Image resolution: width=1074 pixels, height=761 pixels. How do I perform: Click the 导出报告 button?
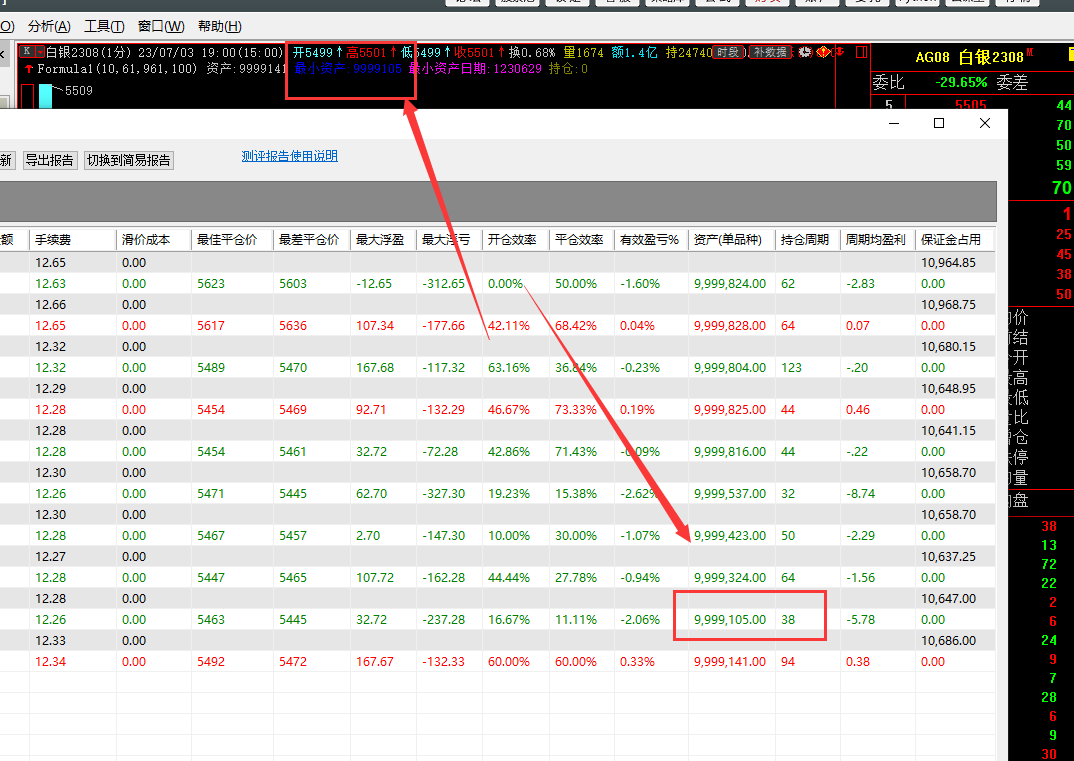[x=50, y=160]
